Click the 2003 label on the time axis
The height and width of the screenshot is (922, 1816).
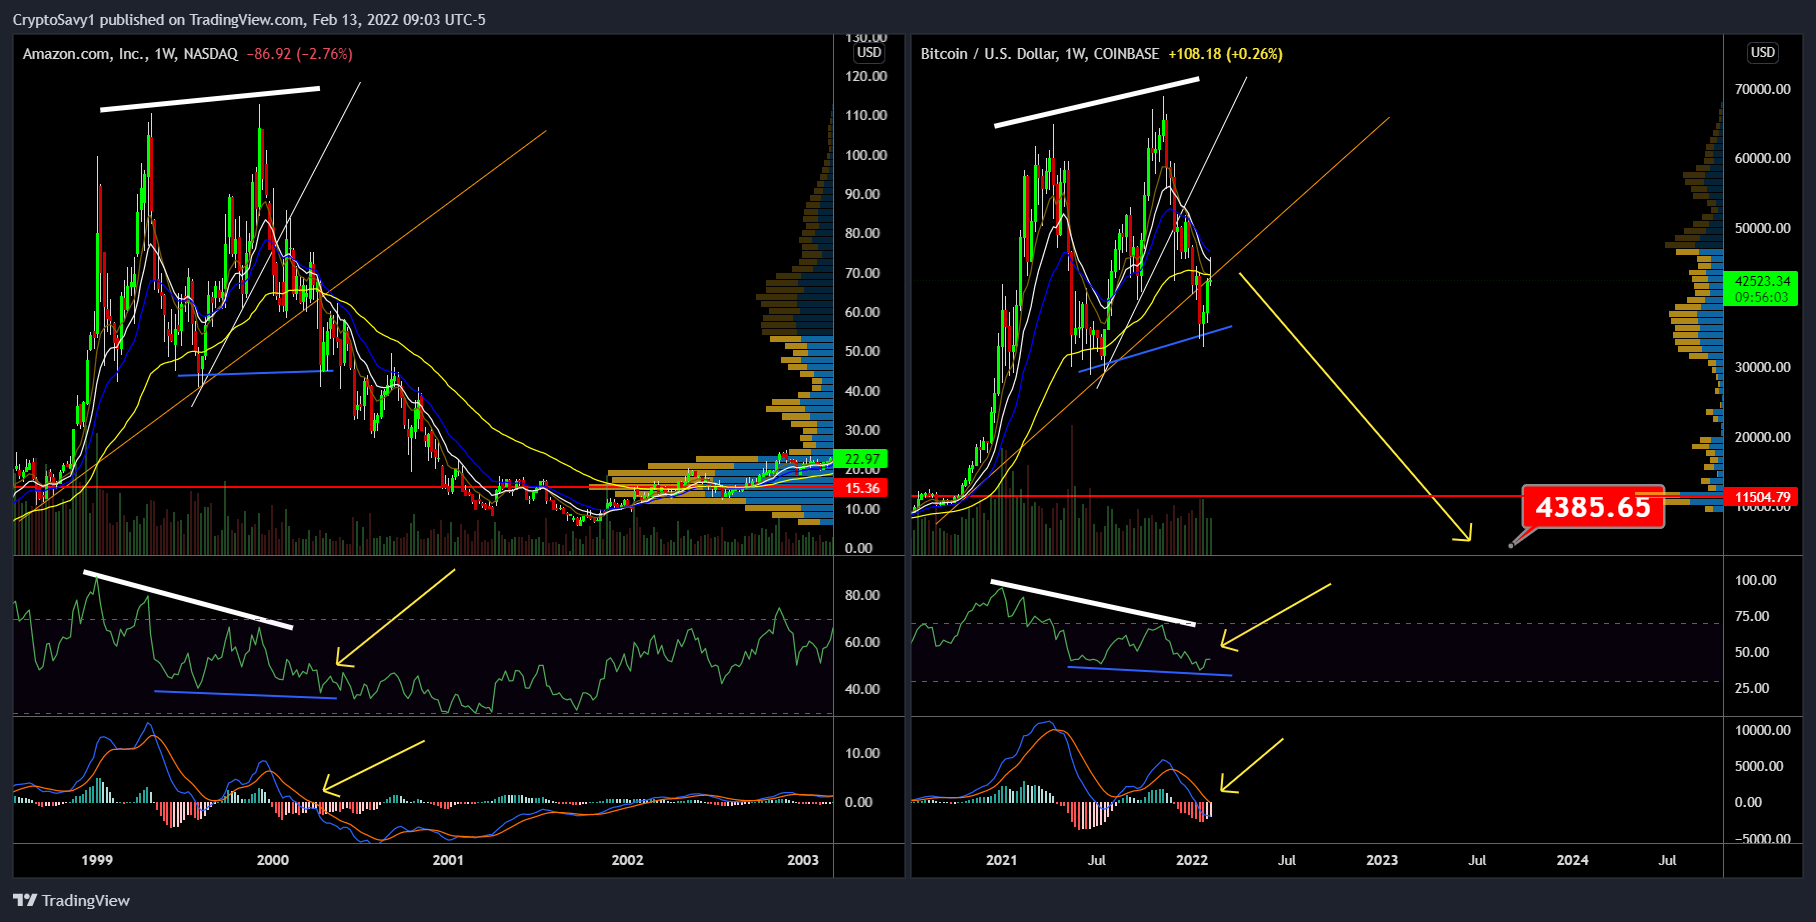point(803,860)
